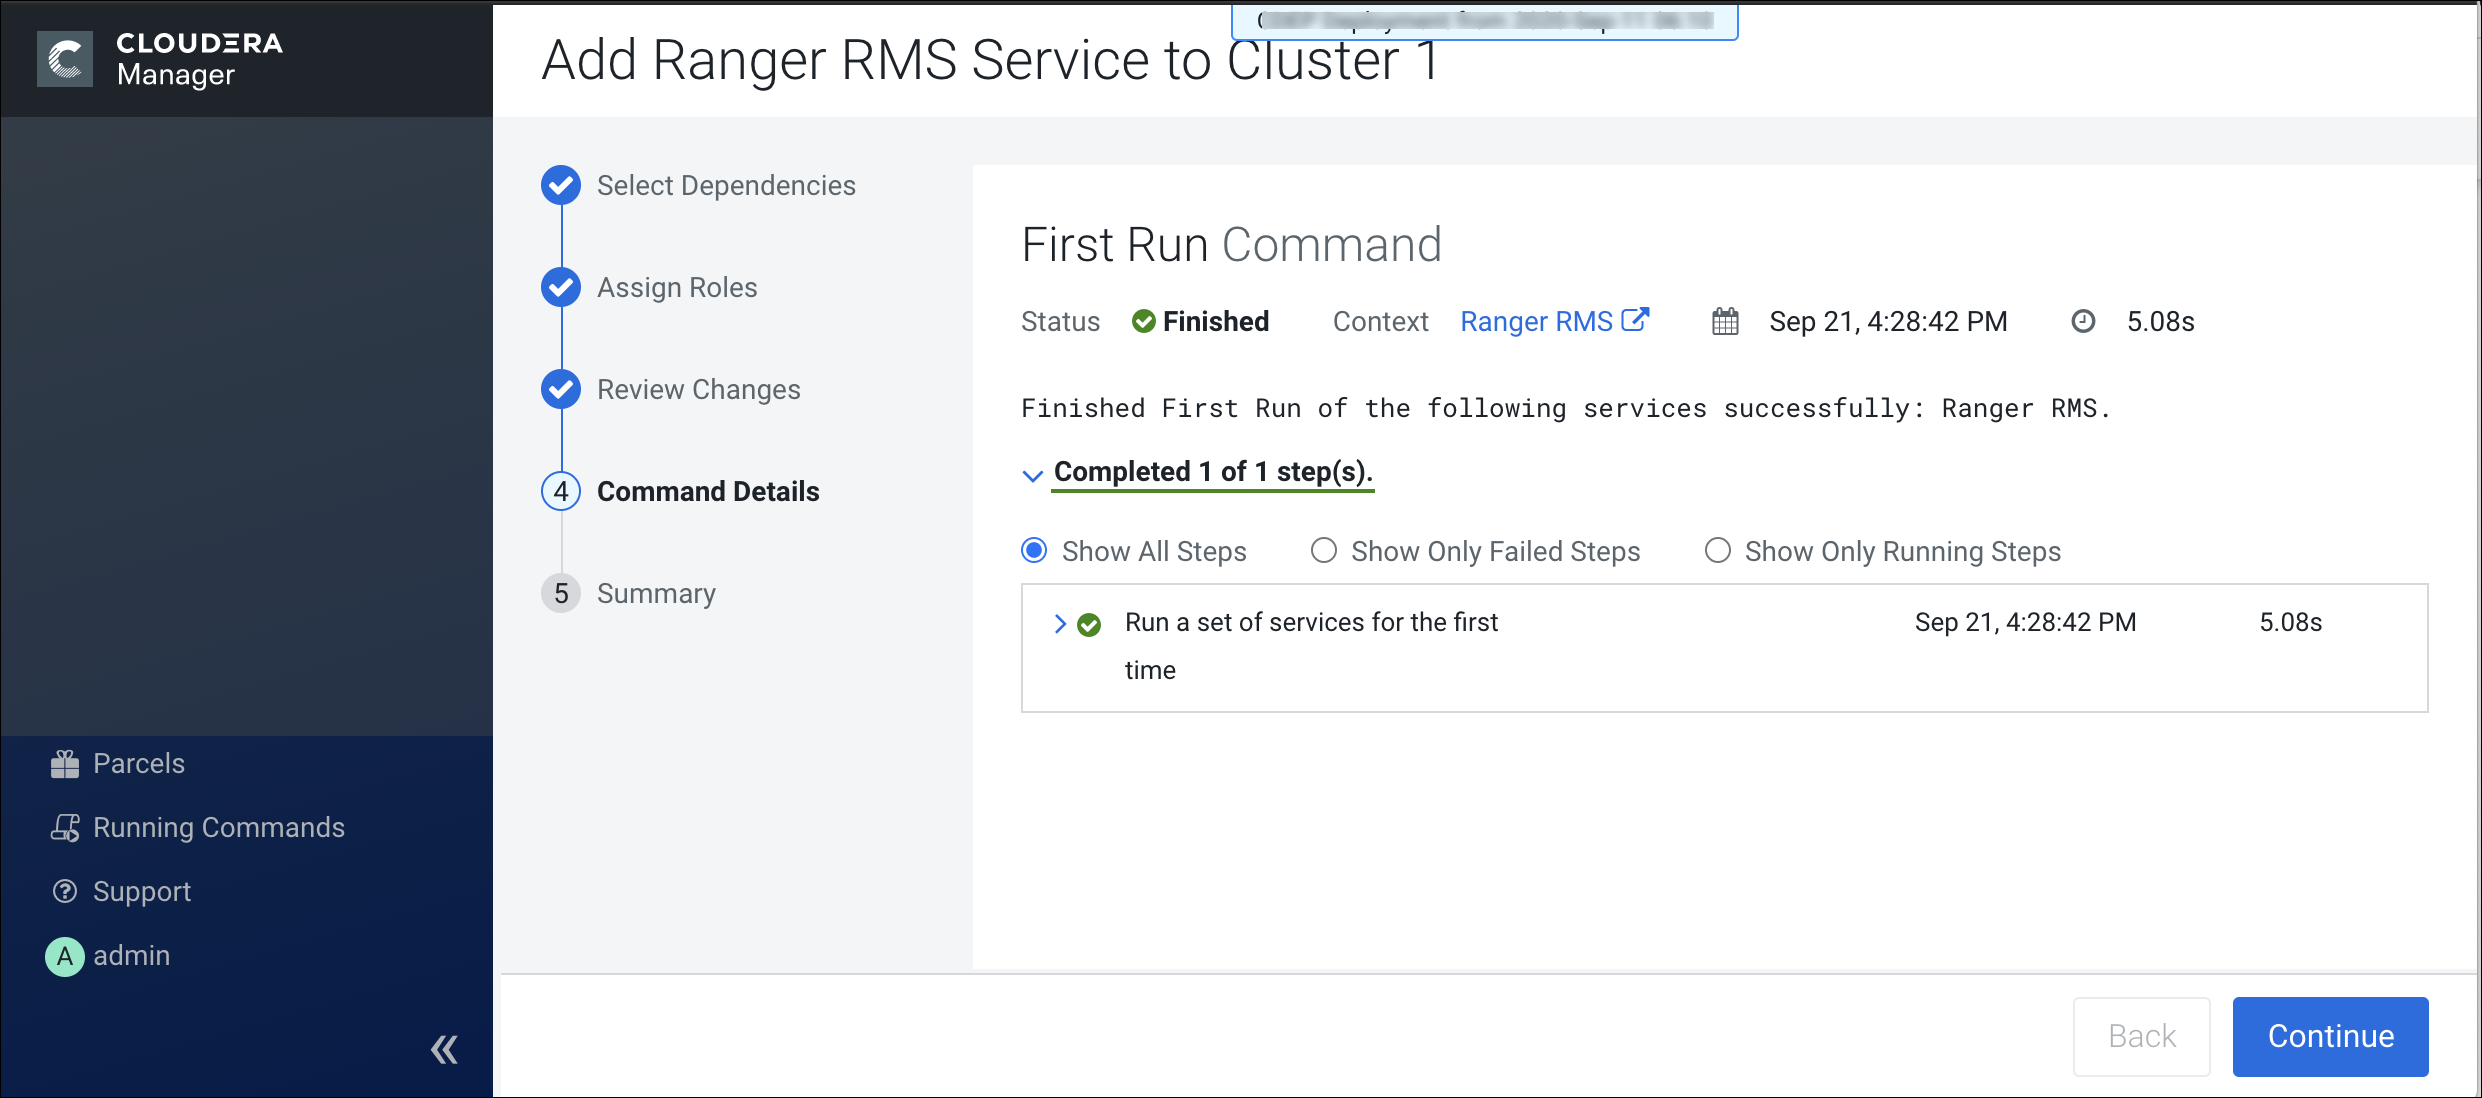The image size is (2482, 1098).
Task: Click the Running Commands scroll icon
Action: (65, 828)
